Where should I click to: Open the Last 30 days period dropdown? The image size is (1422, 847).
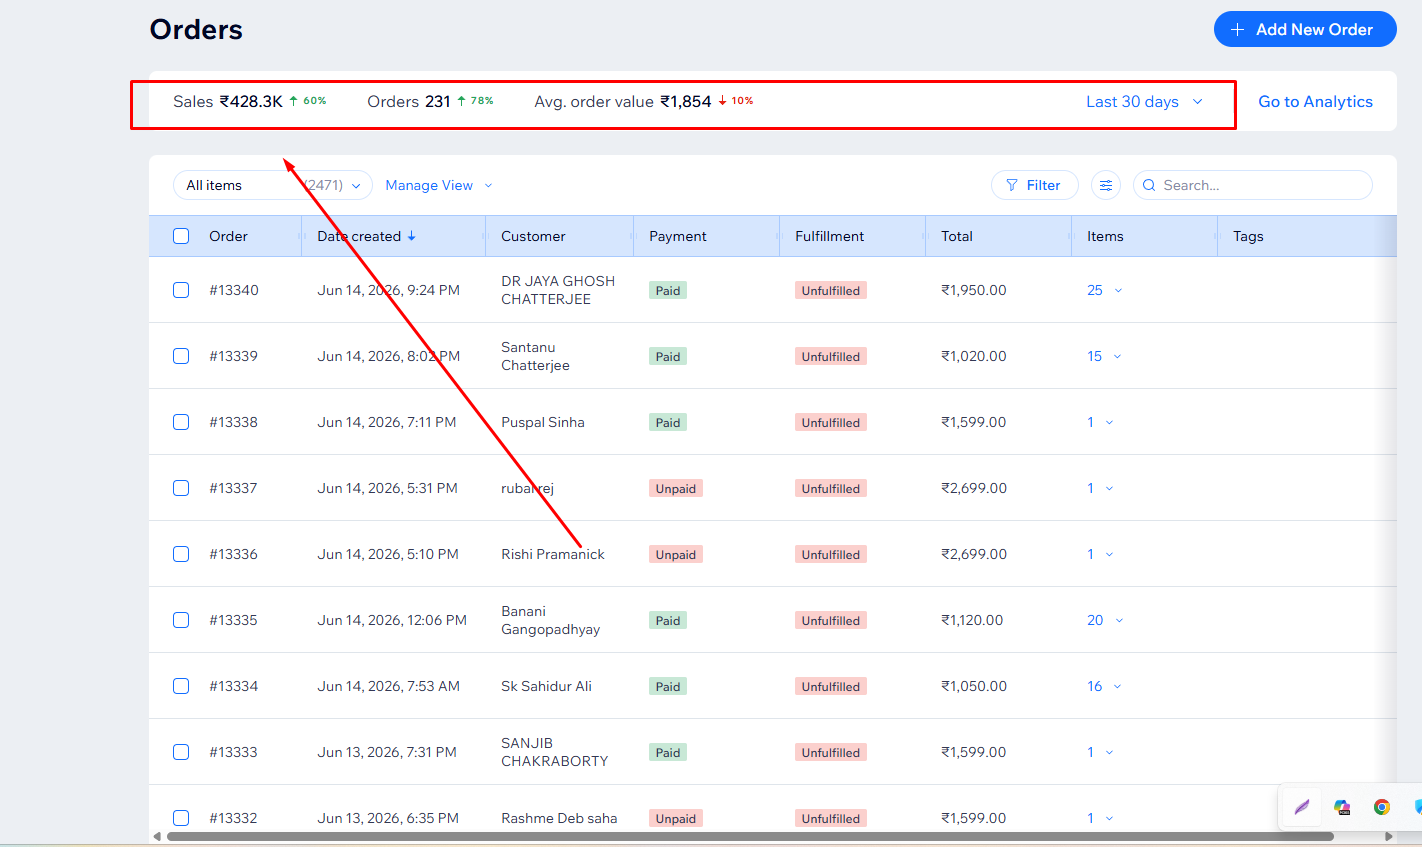tap(1144, 102)
